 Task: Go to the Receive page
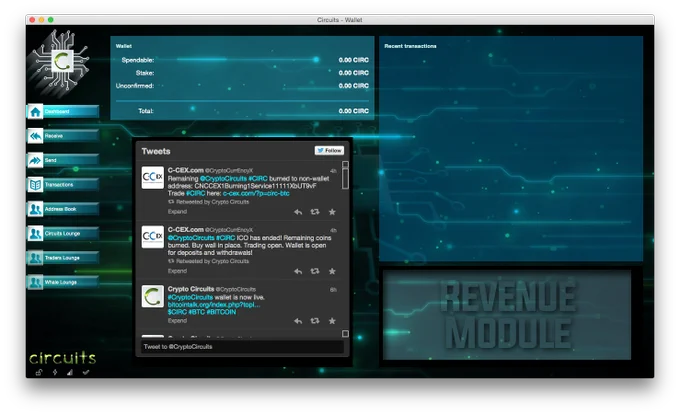(x=63, y=136)
